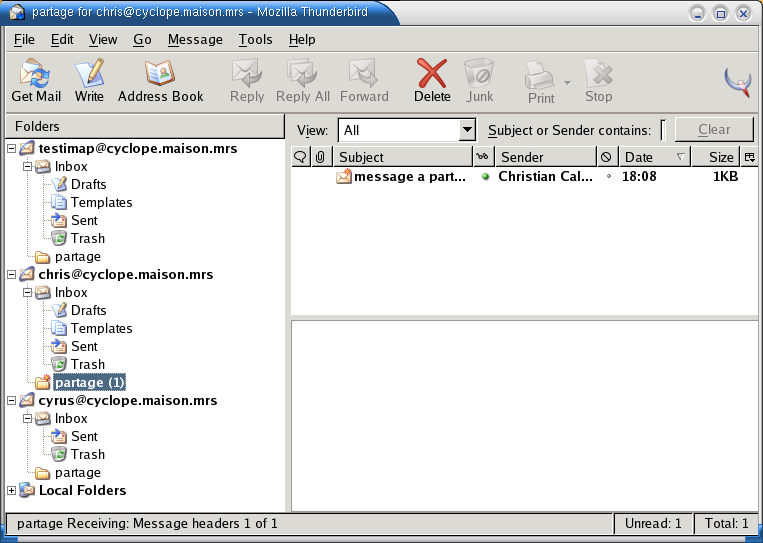Sort by read status glasses column

click(483, 157)
